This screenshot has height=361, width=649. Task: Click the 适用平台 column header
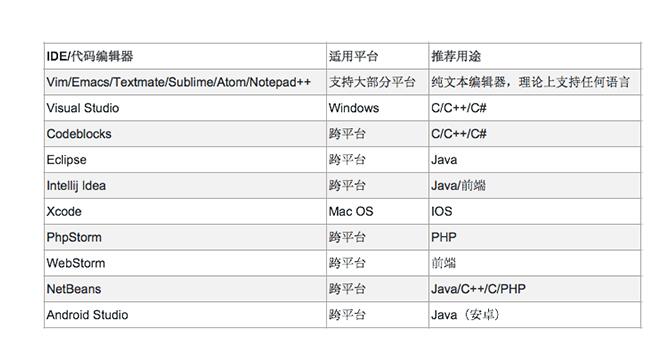[377, 56]
